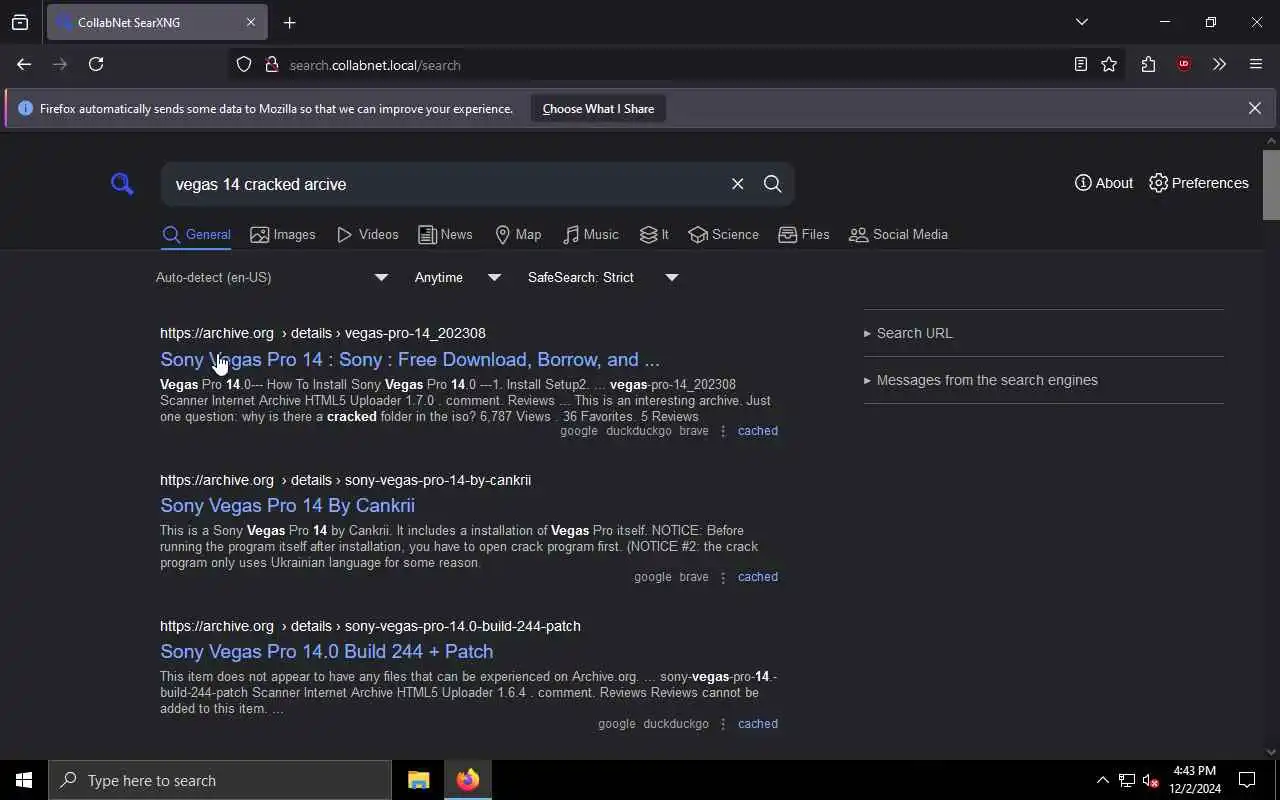Open the SafeSearch: Strict dropdown
1280x800 pixels.
603,277
